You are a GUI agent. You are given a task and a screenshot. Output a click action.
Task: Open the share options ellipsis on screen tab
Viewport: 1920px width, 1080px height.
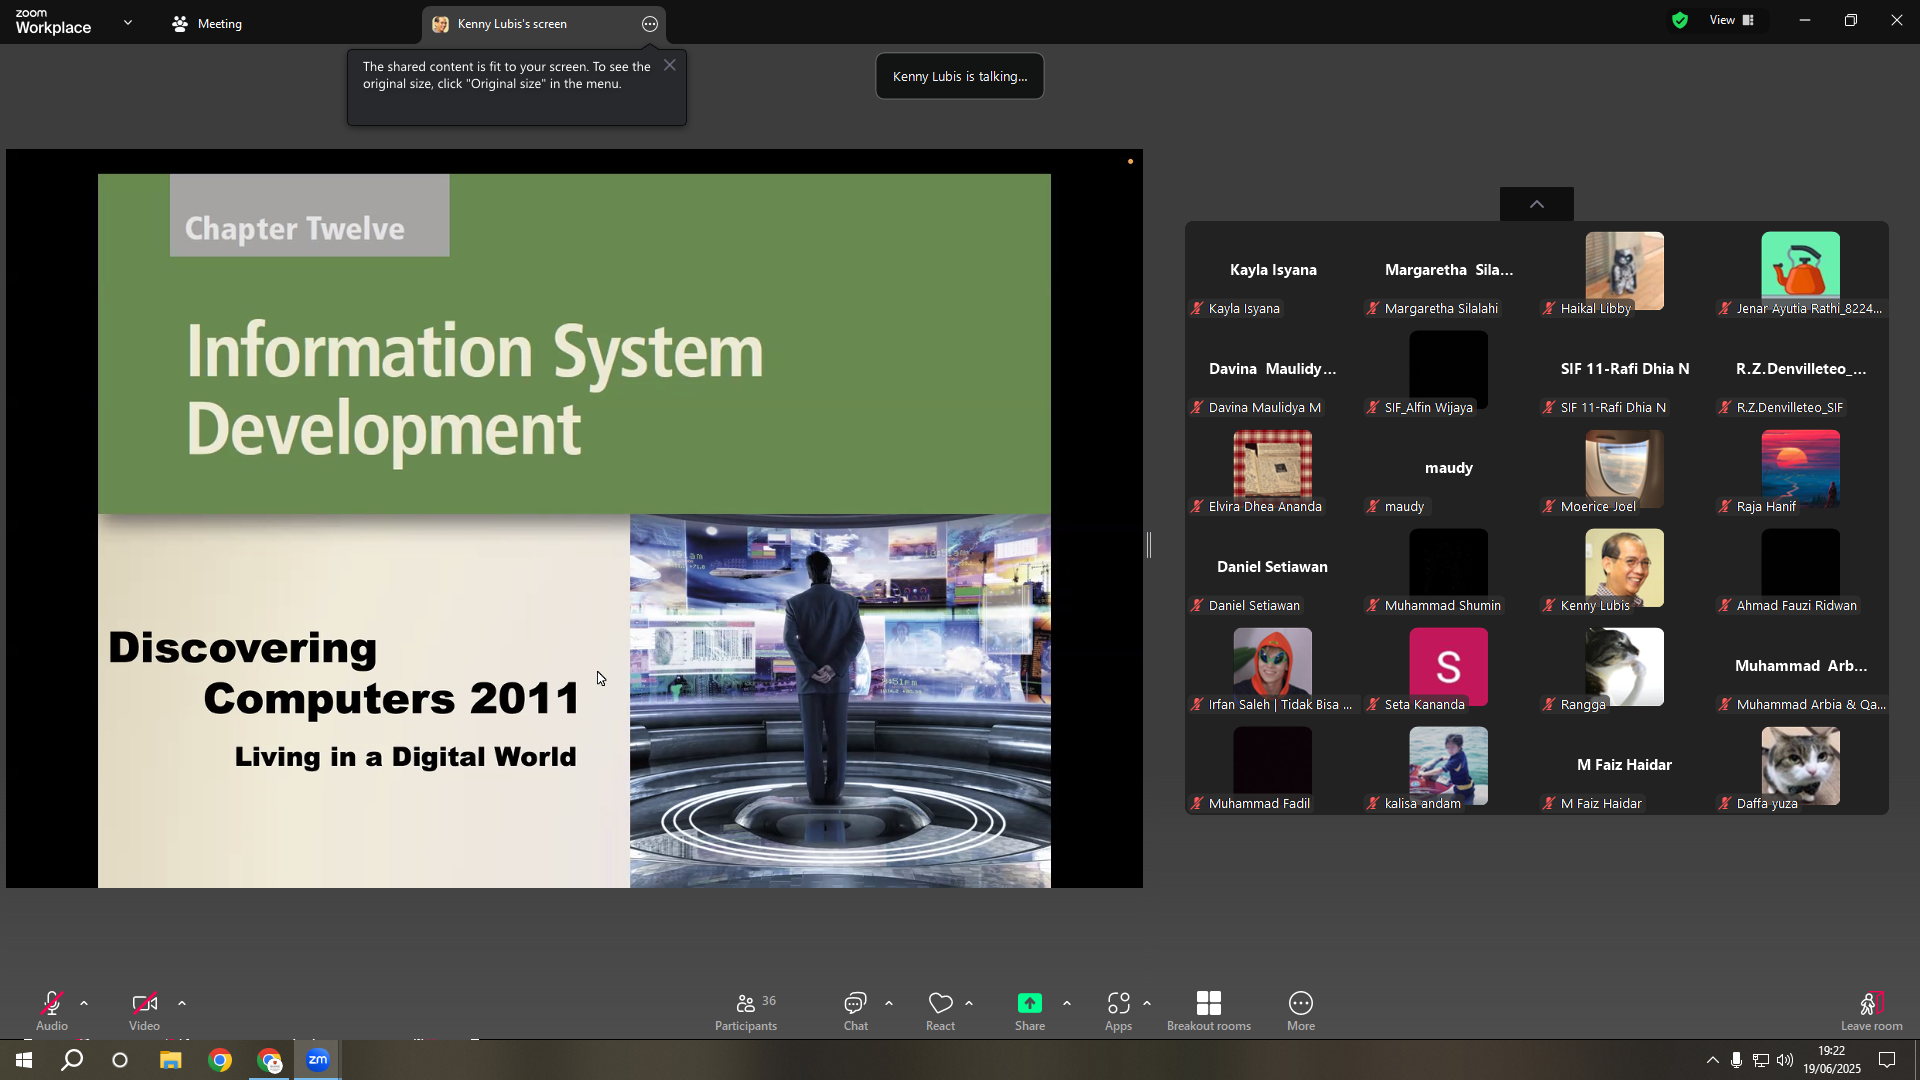650,24
